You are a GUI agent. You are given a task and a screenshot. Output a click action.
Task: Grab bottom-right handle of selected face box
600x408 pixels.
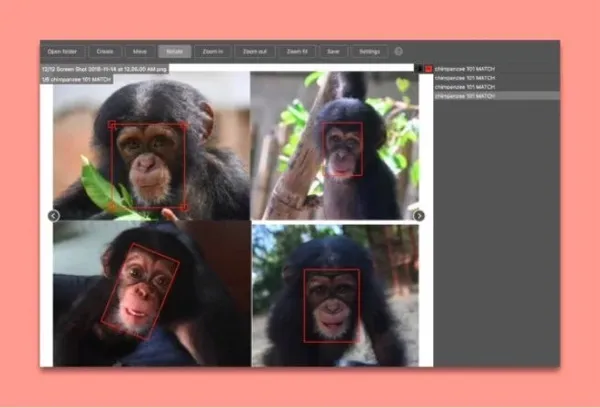pyautogui.click(x=184, y=207)
